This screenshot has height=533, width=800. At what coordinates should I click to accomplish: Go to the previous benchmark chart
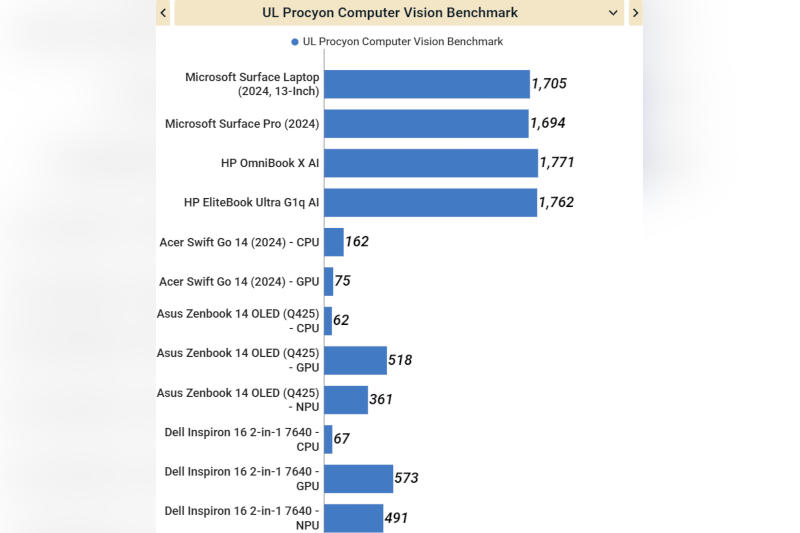[163, 13]
